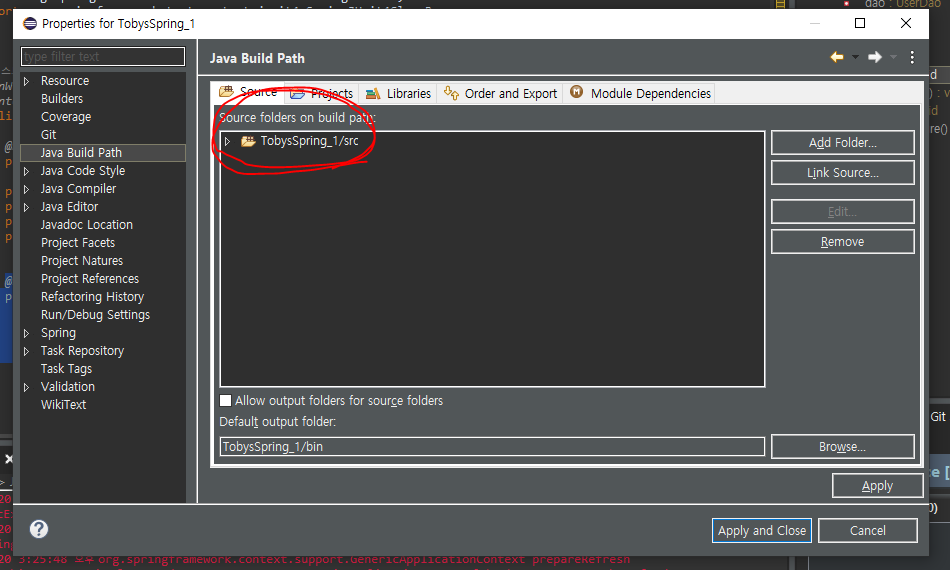950x570 pixels.
Task: Switch to the Libraries tab
Action: [x=398, y=93]
